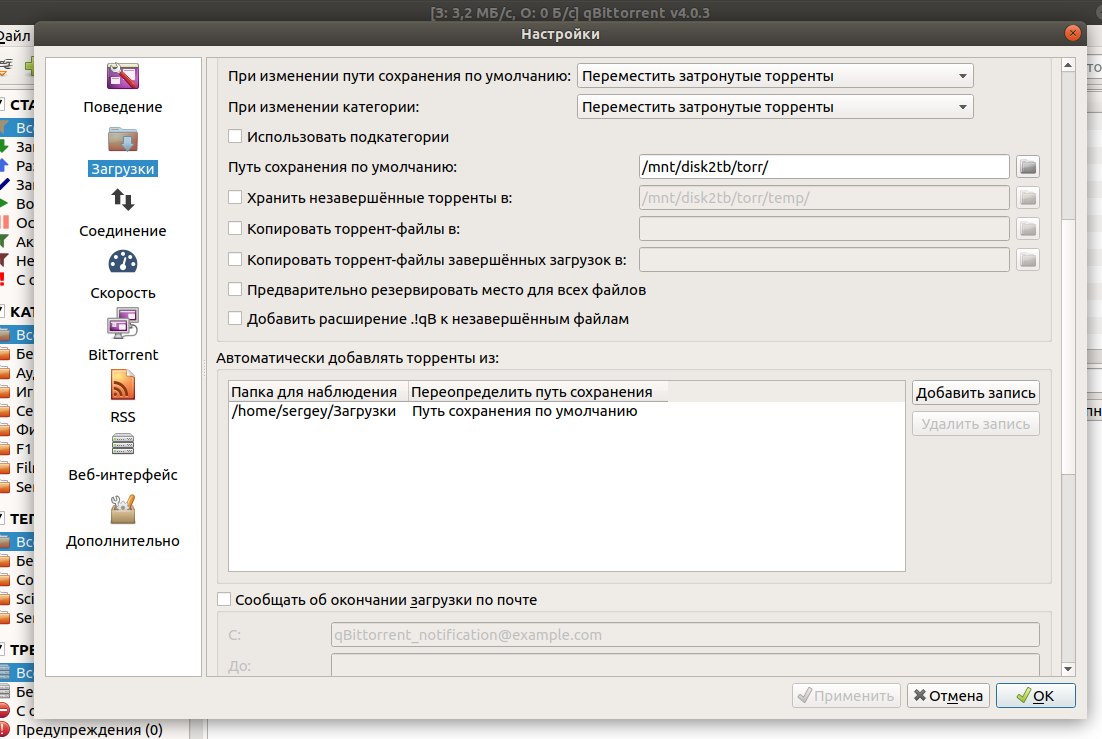Browse folder for default save path
Viewport: 1102px width, 739px height.
pyautogui.click(x=1028, y=167)
